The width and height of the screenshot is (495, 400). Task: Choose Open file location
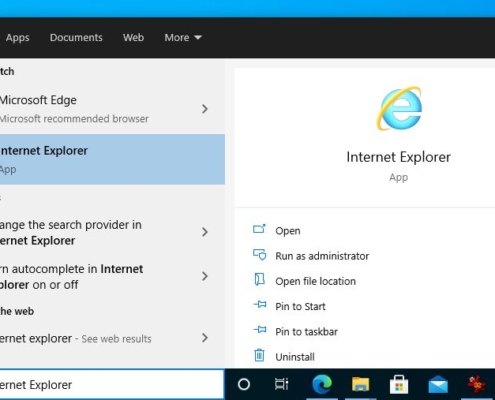(315, 281)
